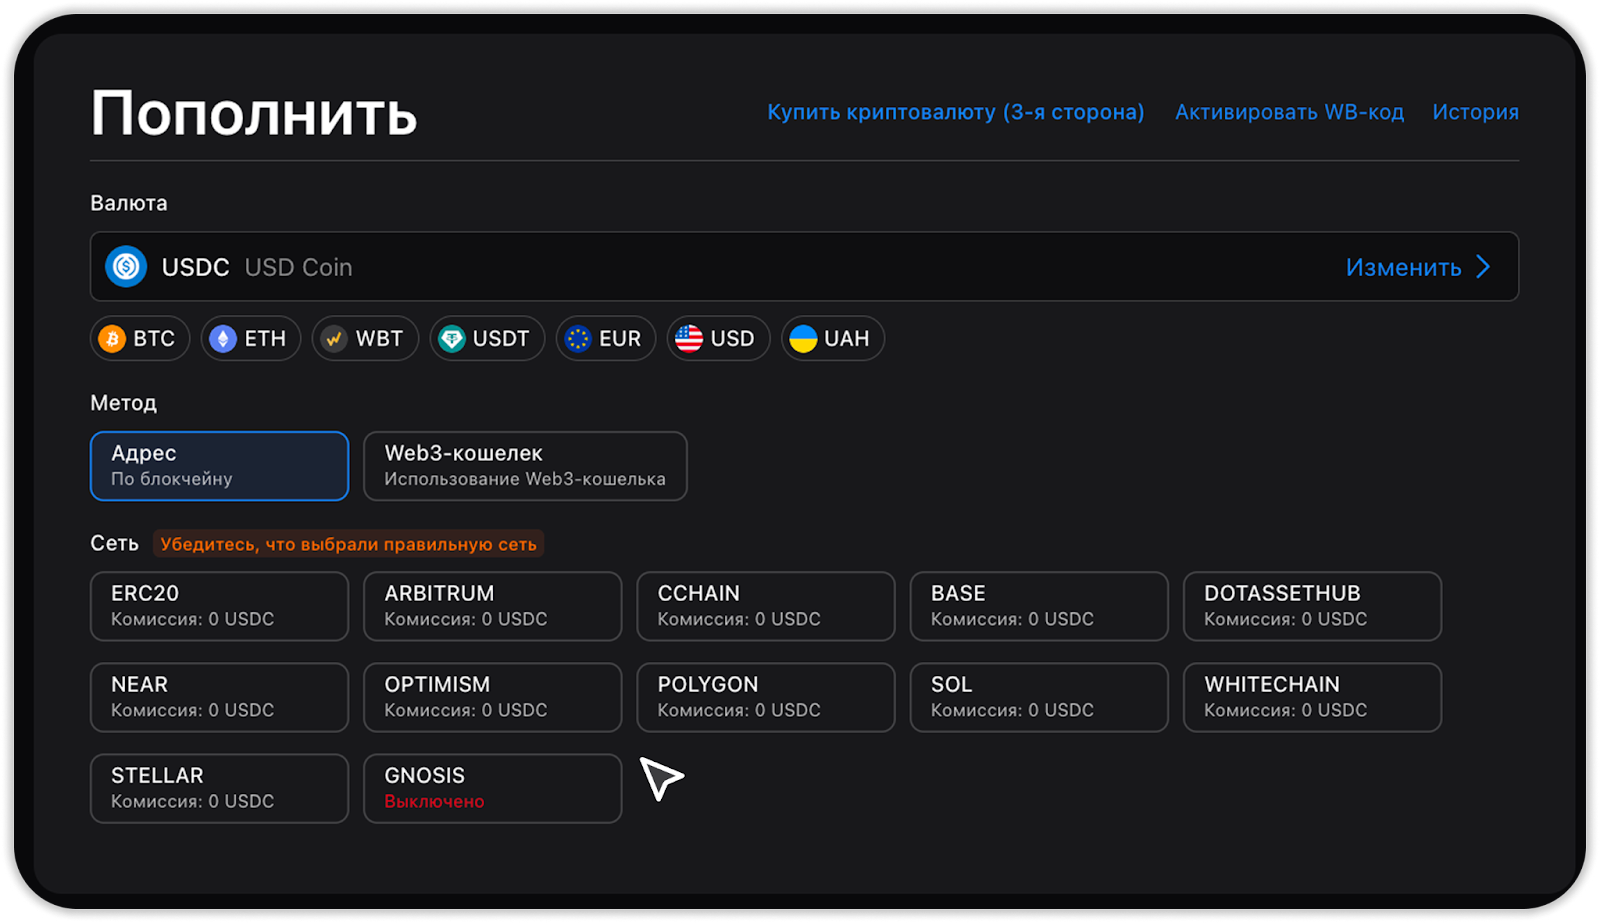Select the SOL network
Image resolution: width=1600 pixels, height=923 pixels.
(1038, 697)
